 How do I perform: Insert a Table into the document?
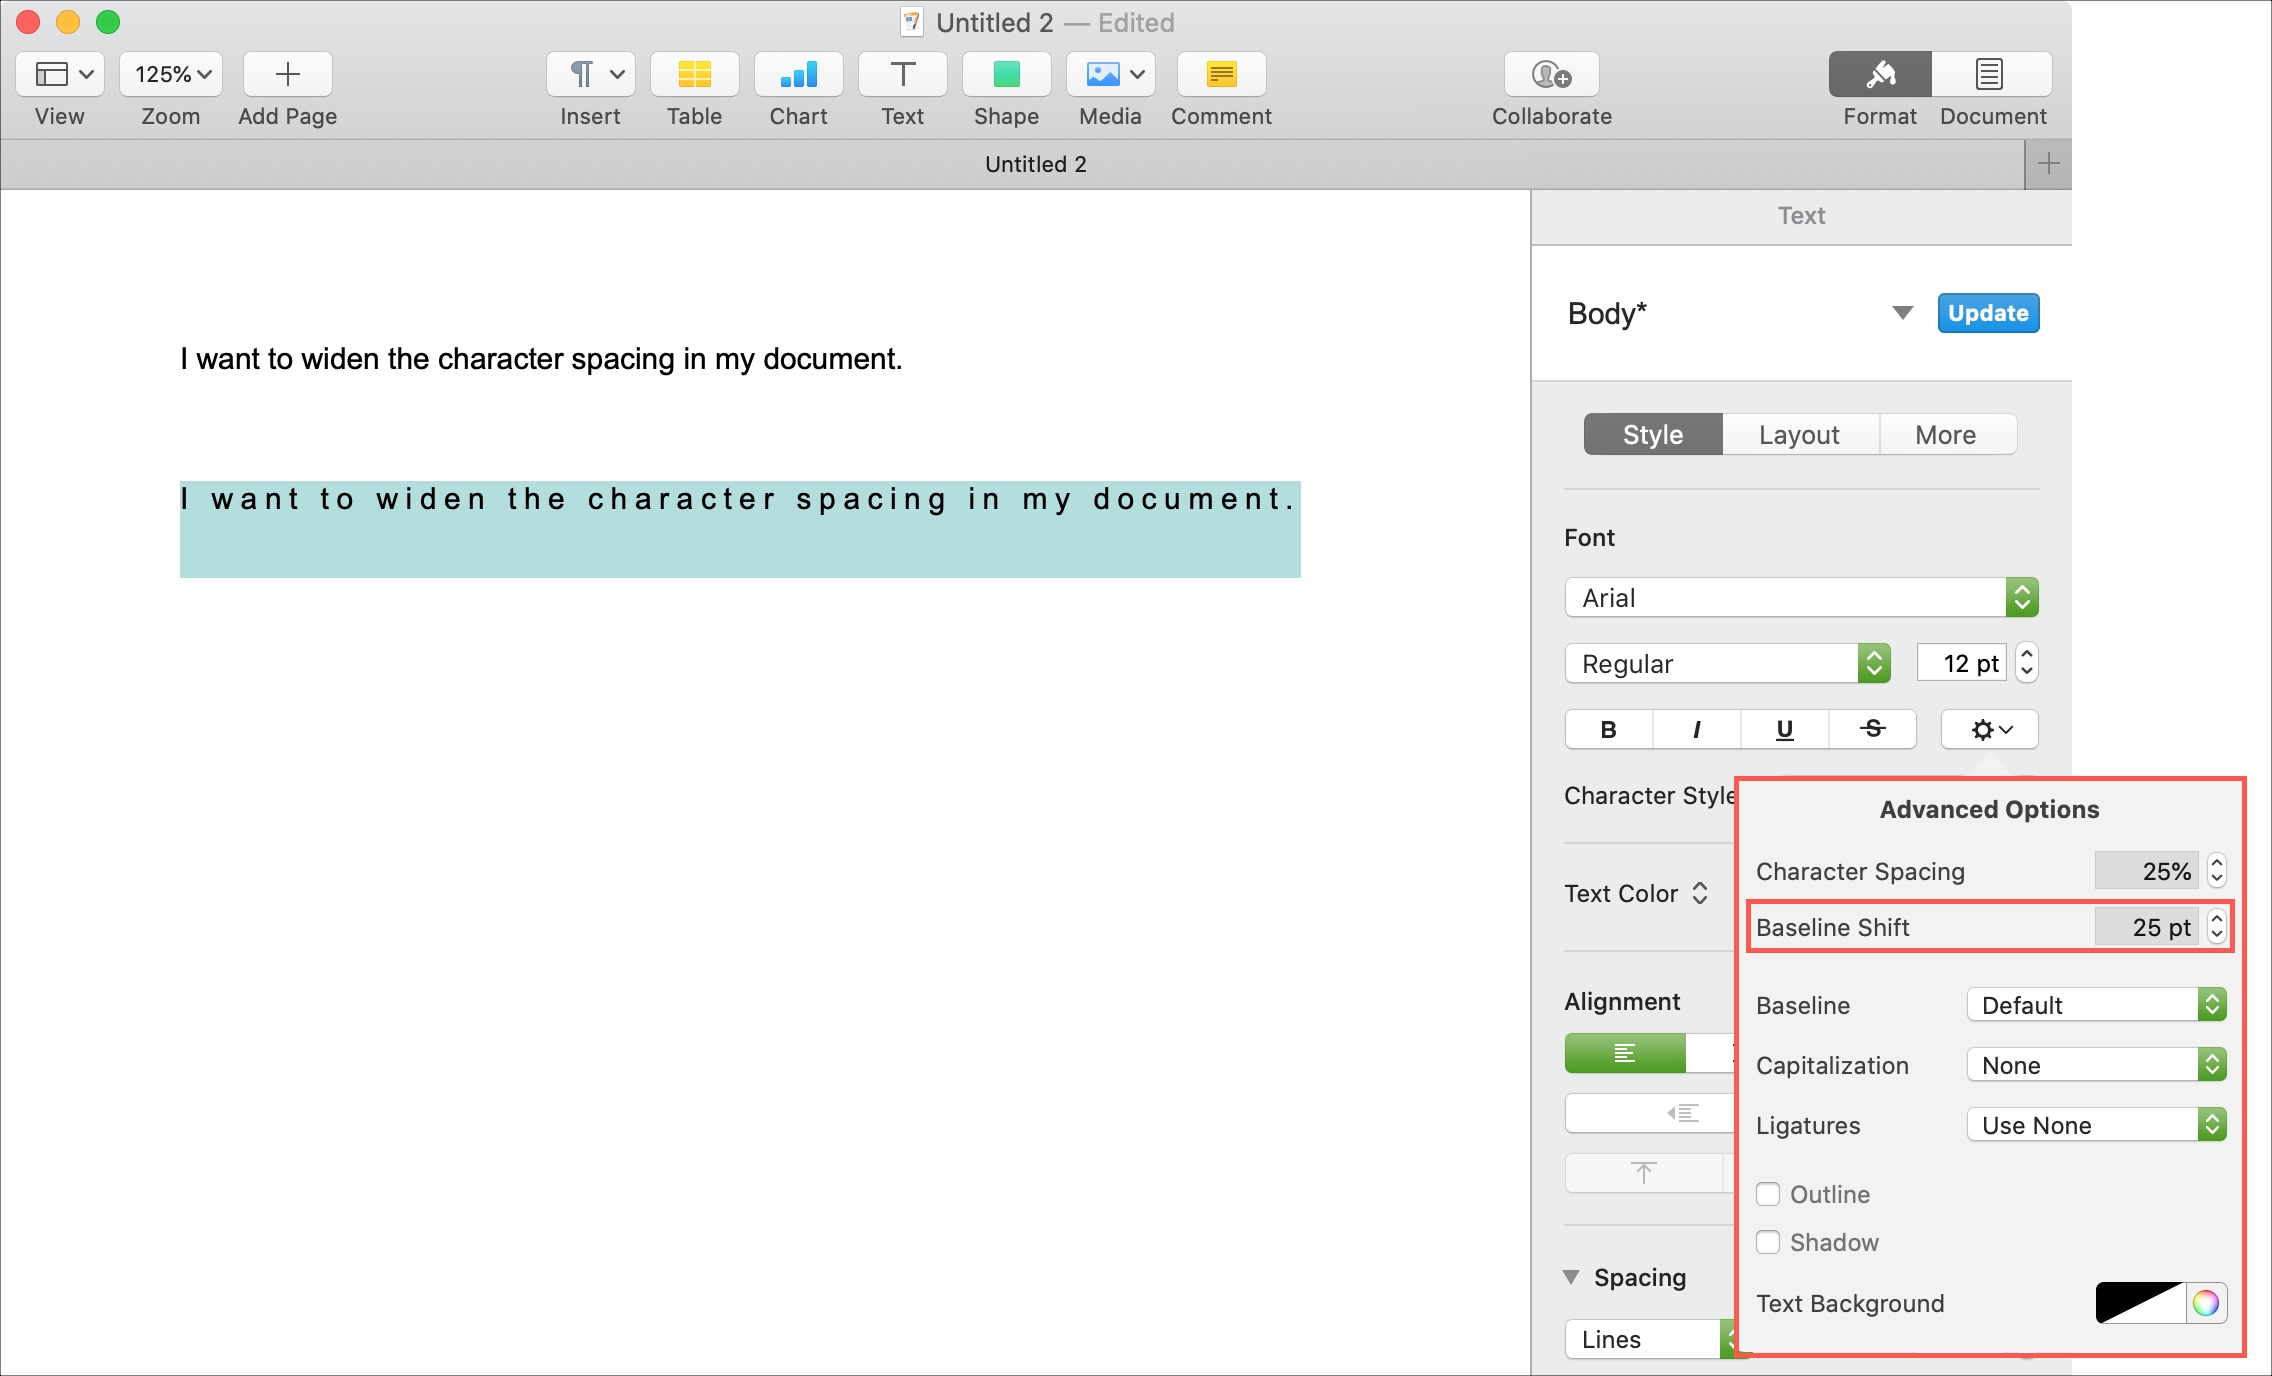694,74
